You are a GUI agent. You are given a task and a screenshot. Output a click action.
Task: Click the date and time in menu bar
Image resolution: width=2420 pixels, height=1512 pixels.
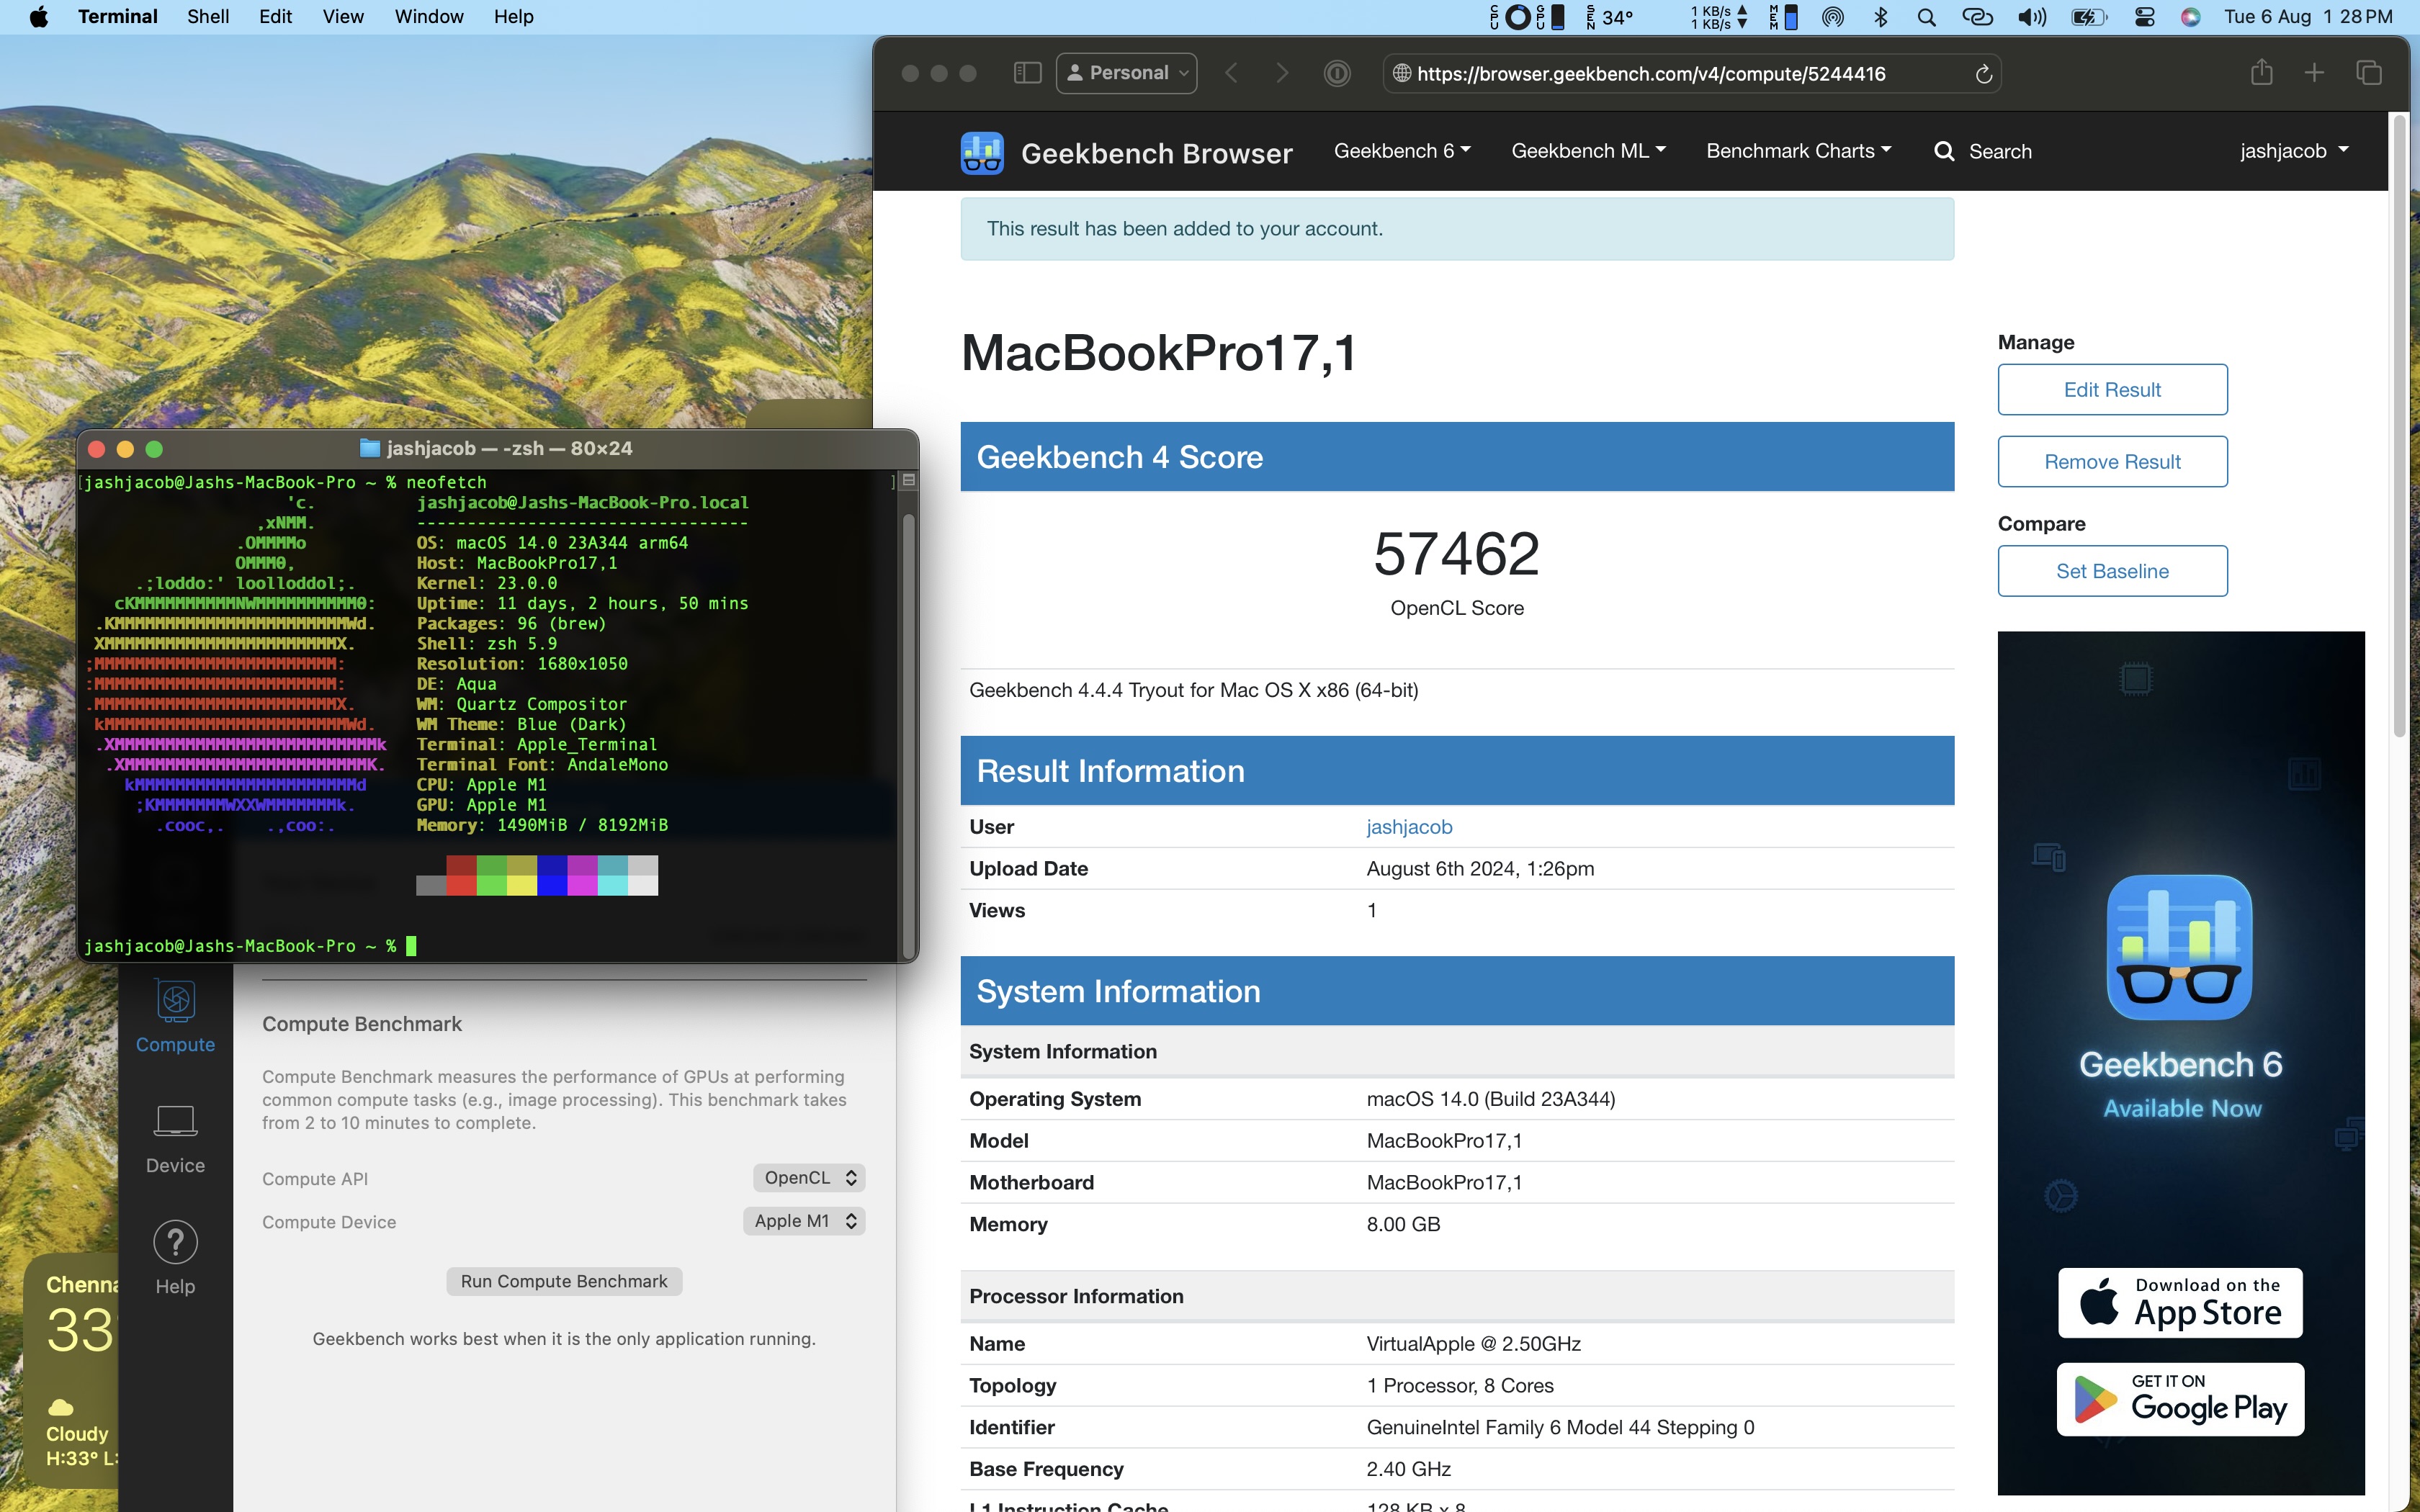[2308, 17]
